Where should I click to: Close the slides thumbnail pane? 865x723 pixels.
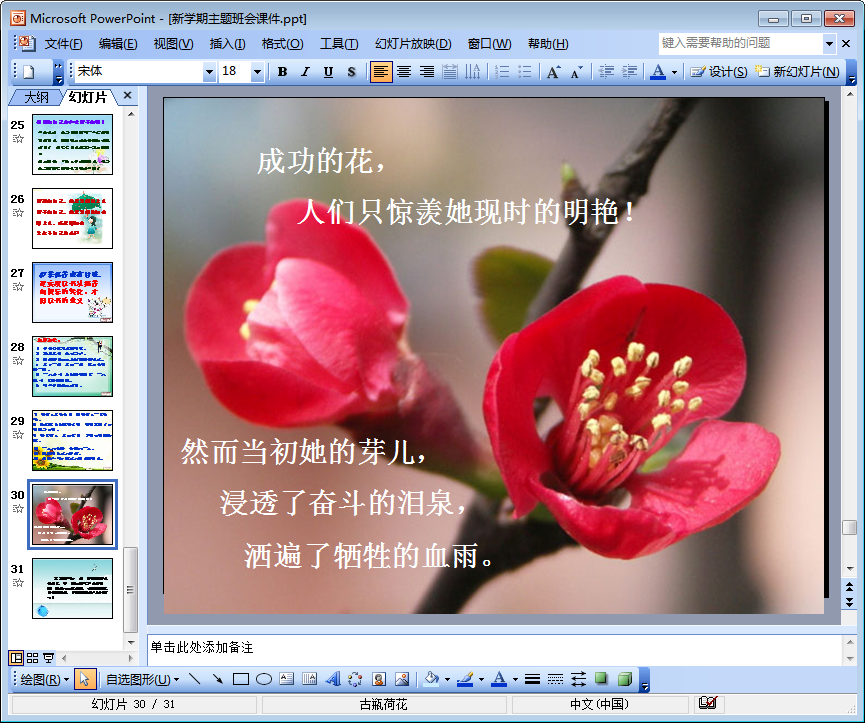pos(127,95)
